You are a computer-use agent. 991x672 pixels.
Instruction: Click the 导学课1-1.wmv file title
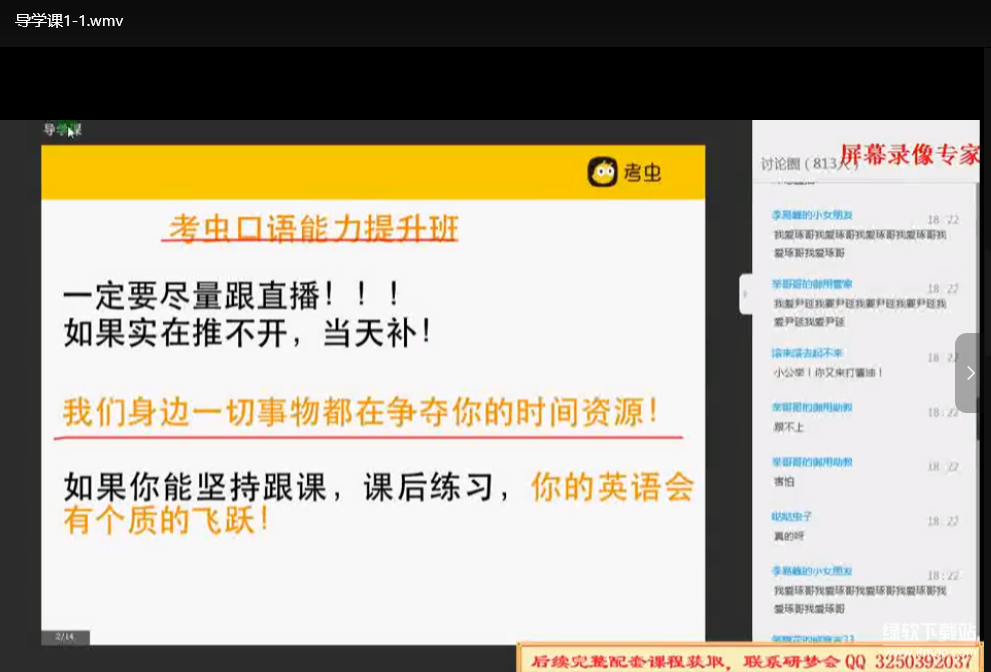[x=69, y=21]
